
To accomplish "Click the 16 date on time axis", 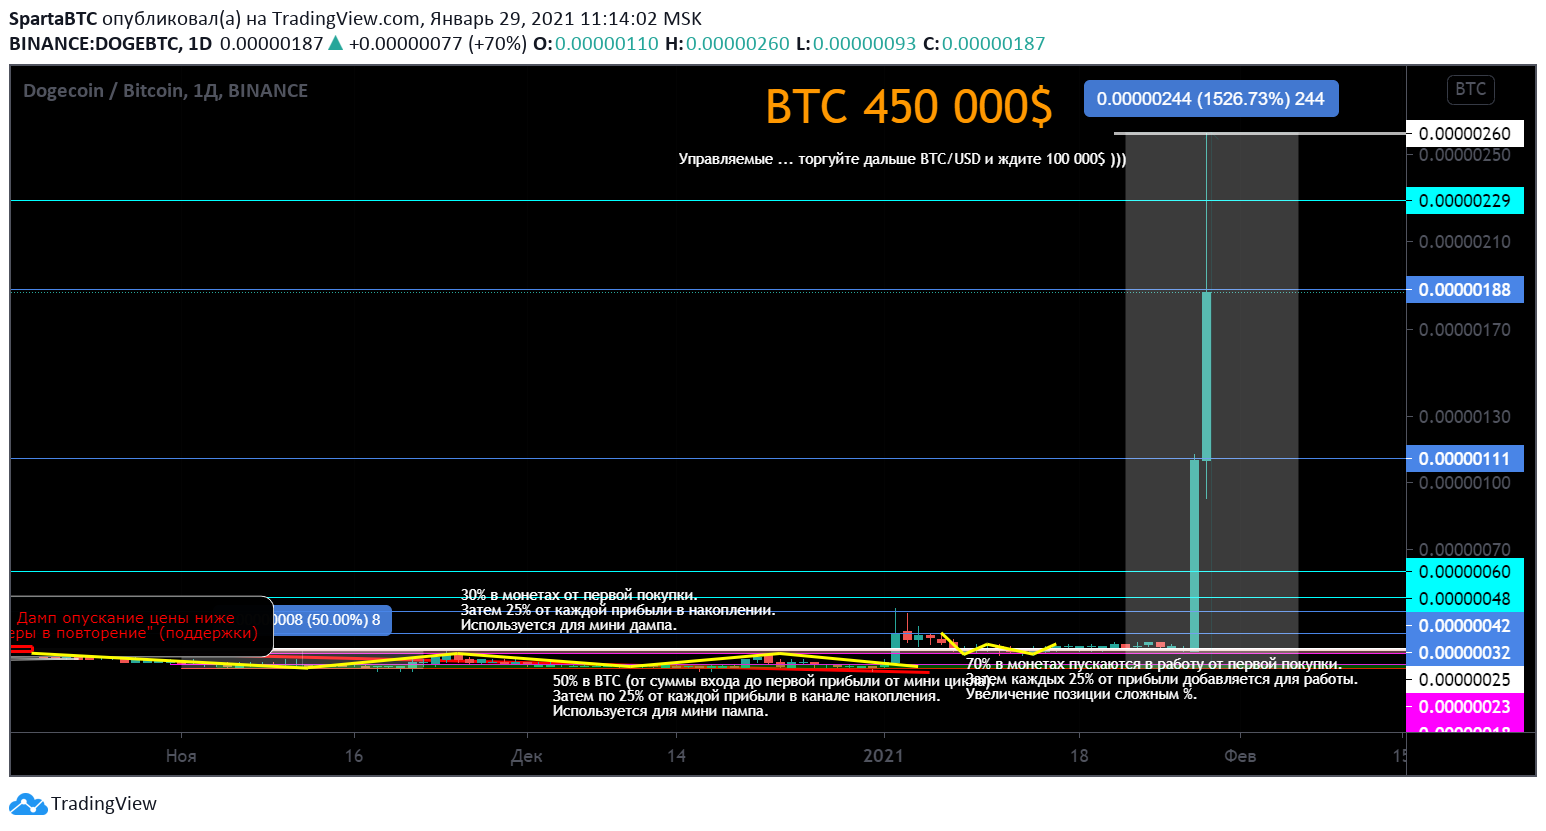I will coord(354,756).
